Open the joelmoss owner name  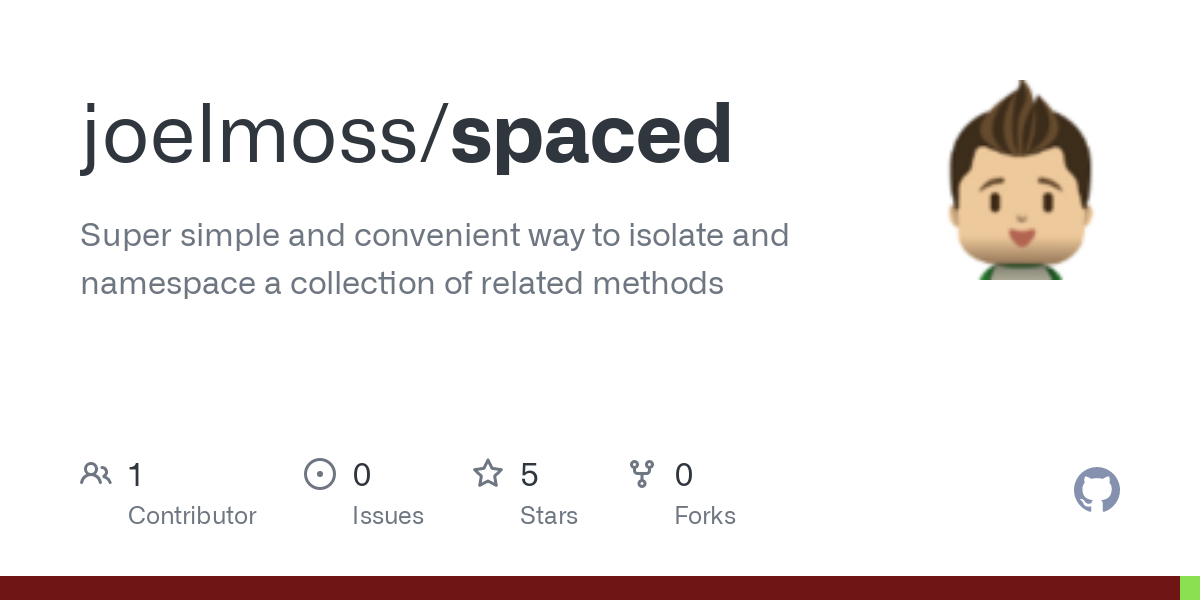(x=252, y=135)
